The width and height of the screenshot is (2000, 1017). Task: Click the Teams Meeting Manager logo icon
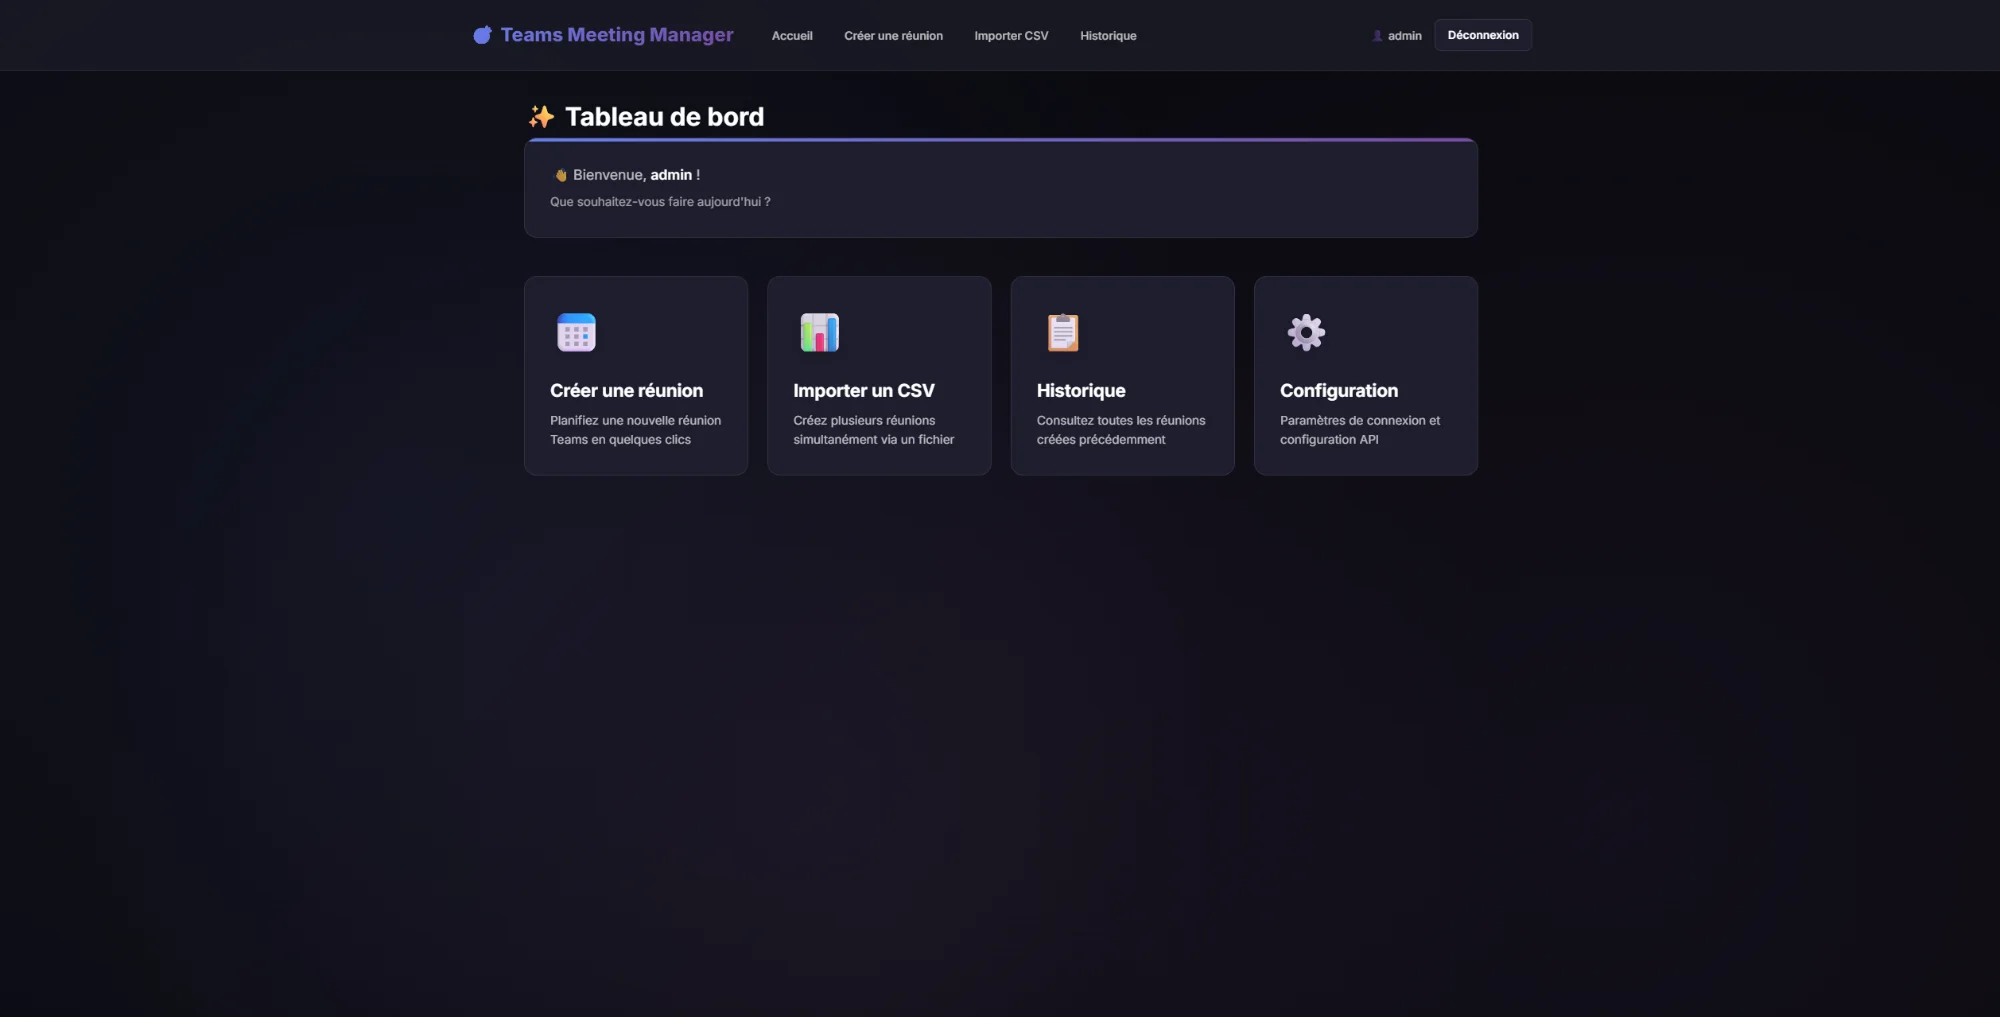click(482, 34)
